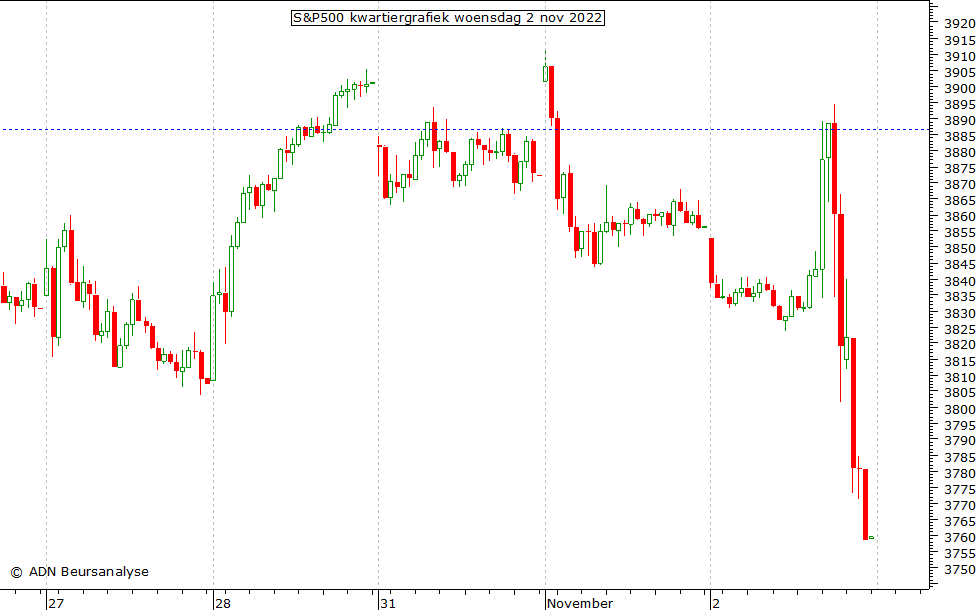Click the price label 3775

point(959,489)
